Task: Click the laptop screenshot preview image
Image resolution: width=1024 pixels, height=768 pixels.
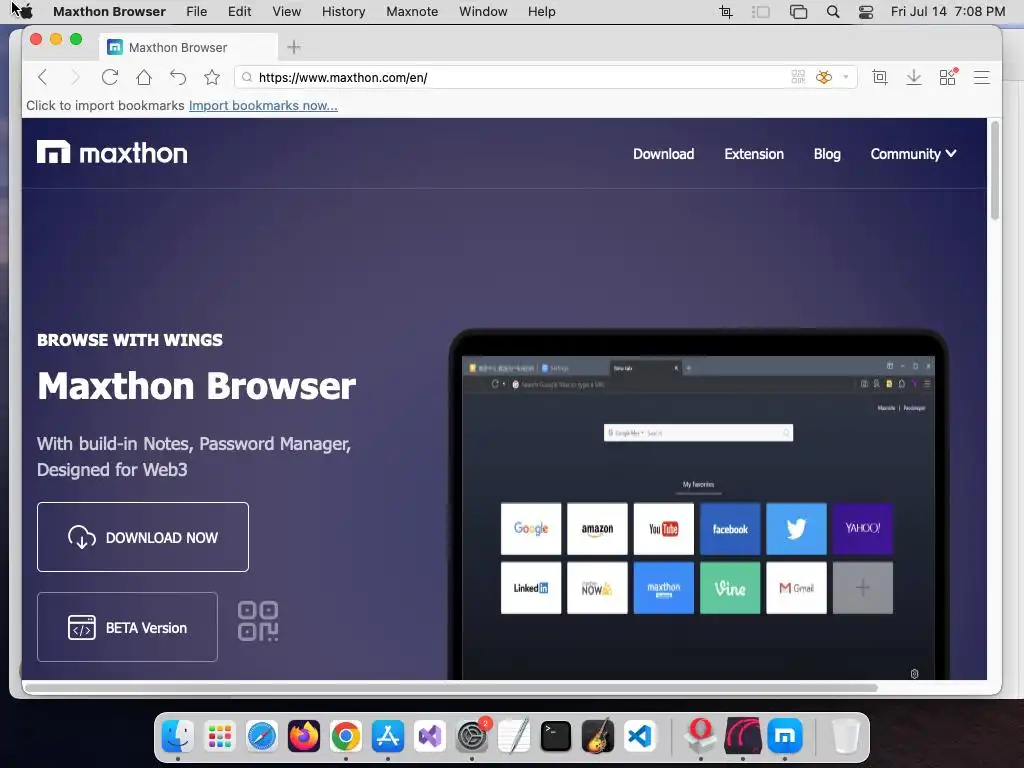Action: [698, 504]
